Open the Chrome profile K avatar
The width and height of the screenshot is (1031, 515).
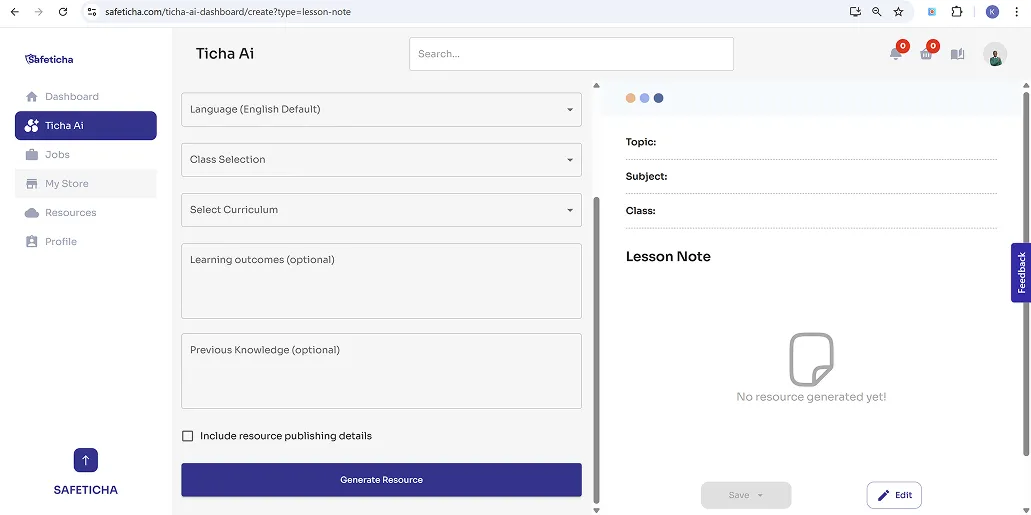click(992, 12)
